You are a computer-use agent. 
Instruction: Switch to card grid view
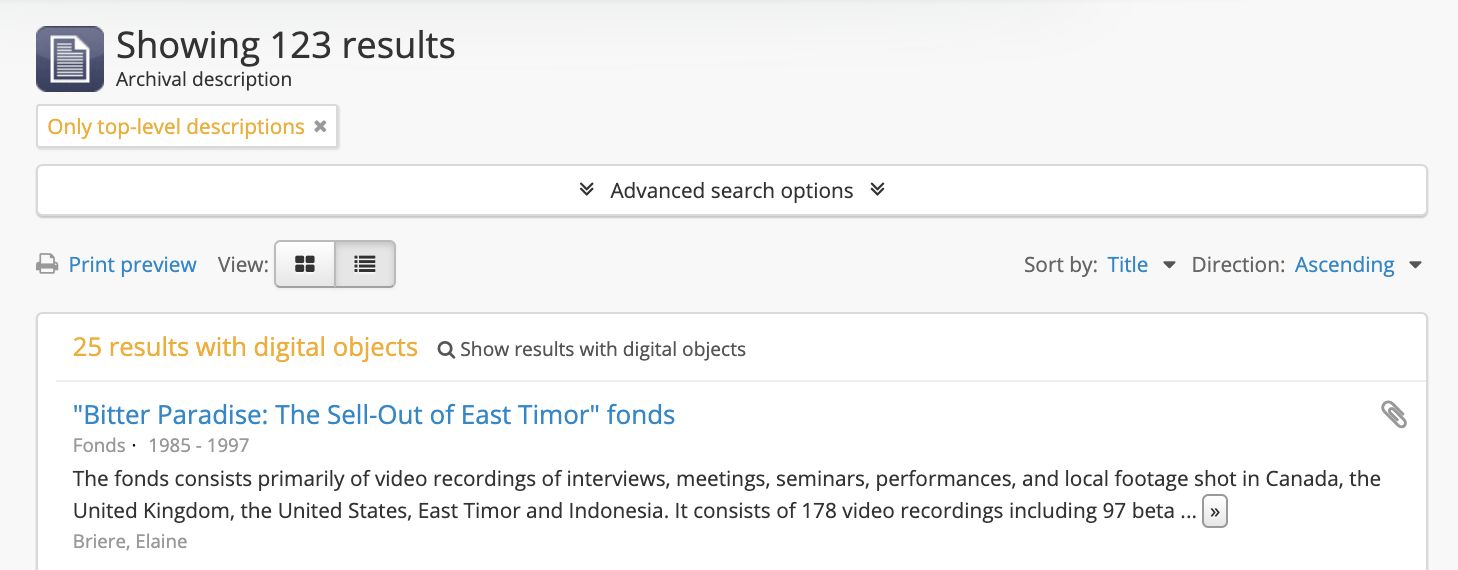click(x=305, y=264)
